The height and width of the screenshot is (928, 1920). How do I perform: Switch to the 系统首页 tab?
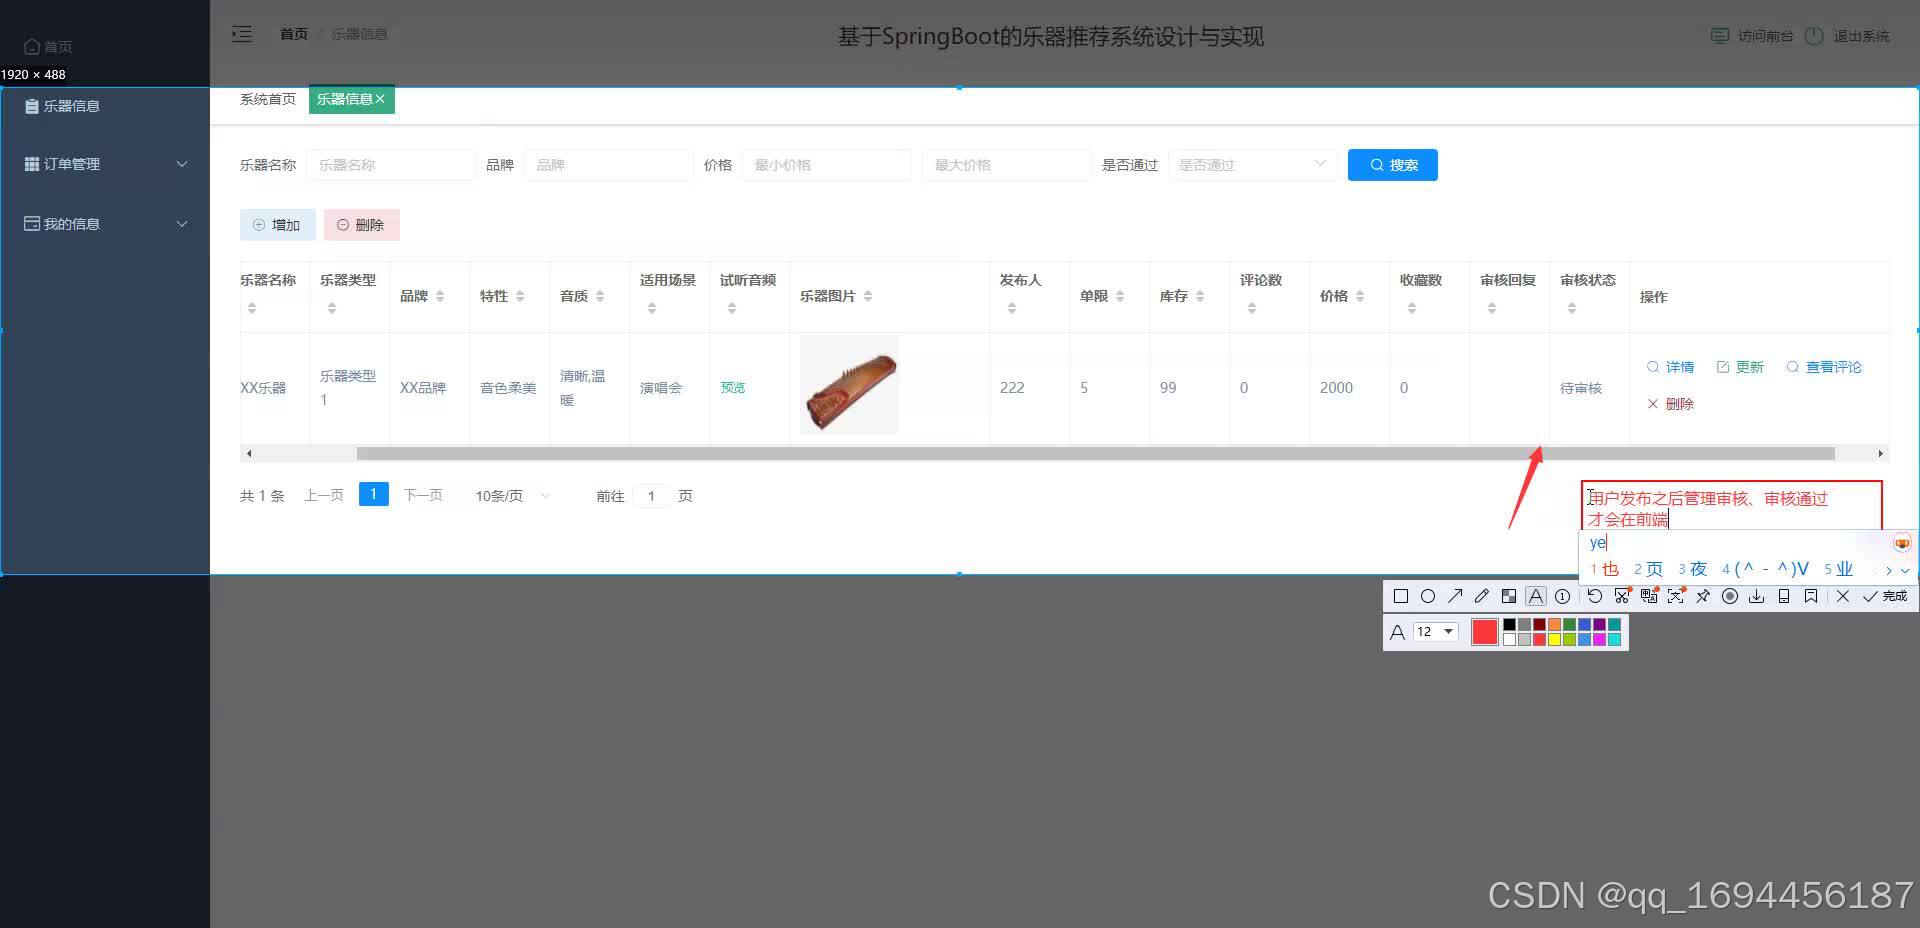268,99
